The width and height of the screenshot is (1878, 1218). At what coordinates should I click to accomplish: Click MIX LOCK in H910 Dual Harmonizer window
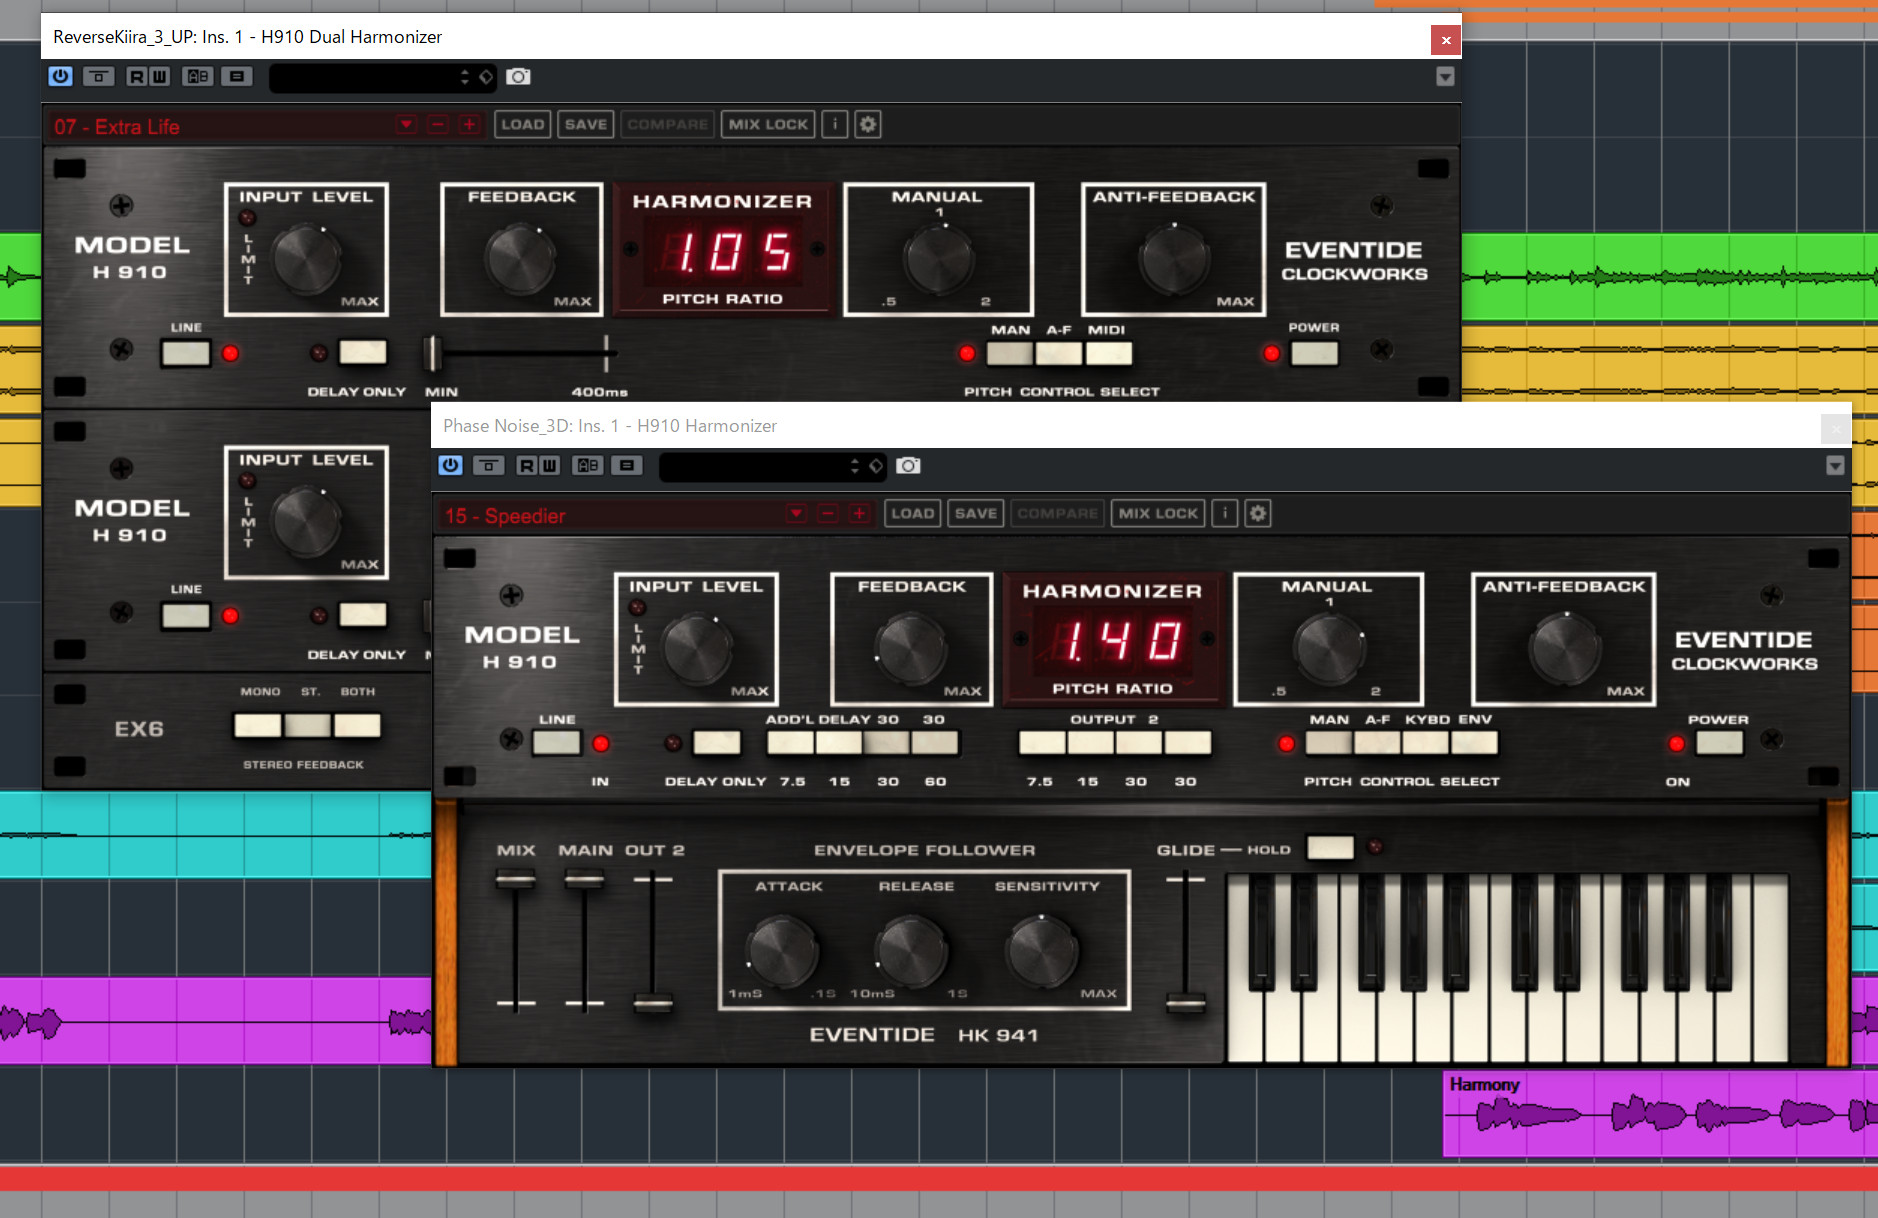[768, 125]
